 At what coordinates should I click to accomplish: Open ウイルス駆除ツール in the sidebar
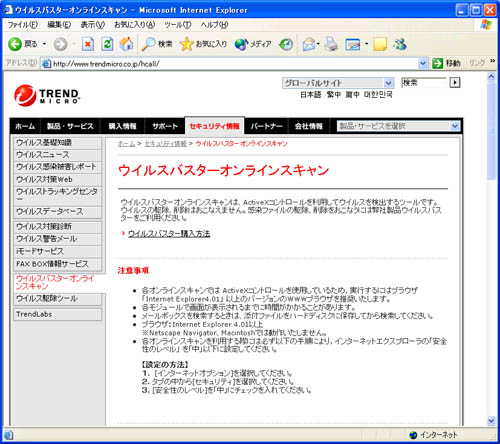tap(57, 299)
